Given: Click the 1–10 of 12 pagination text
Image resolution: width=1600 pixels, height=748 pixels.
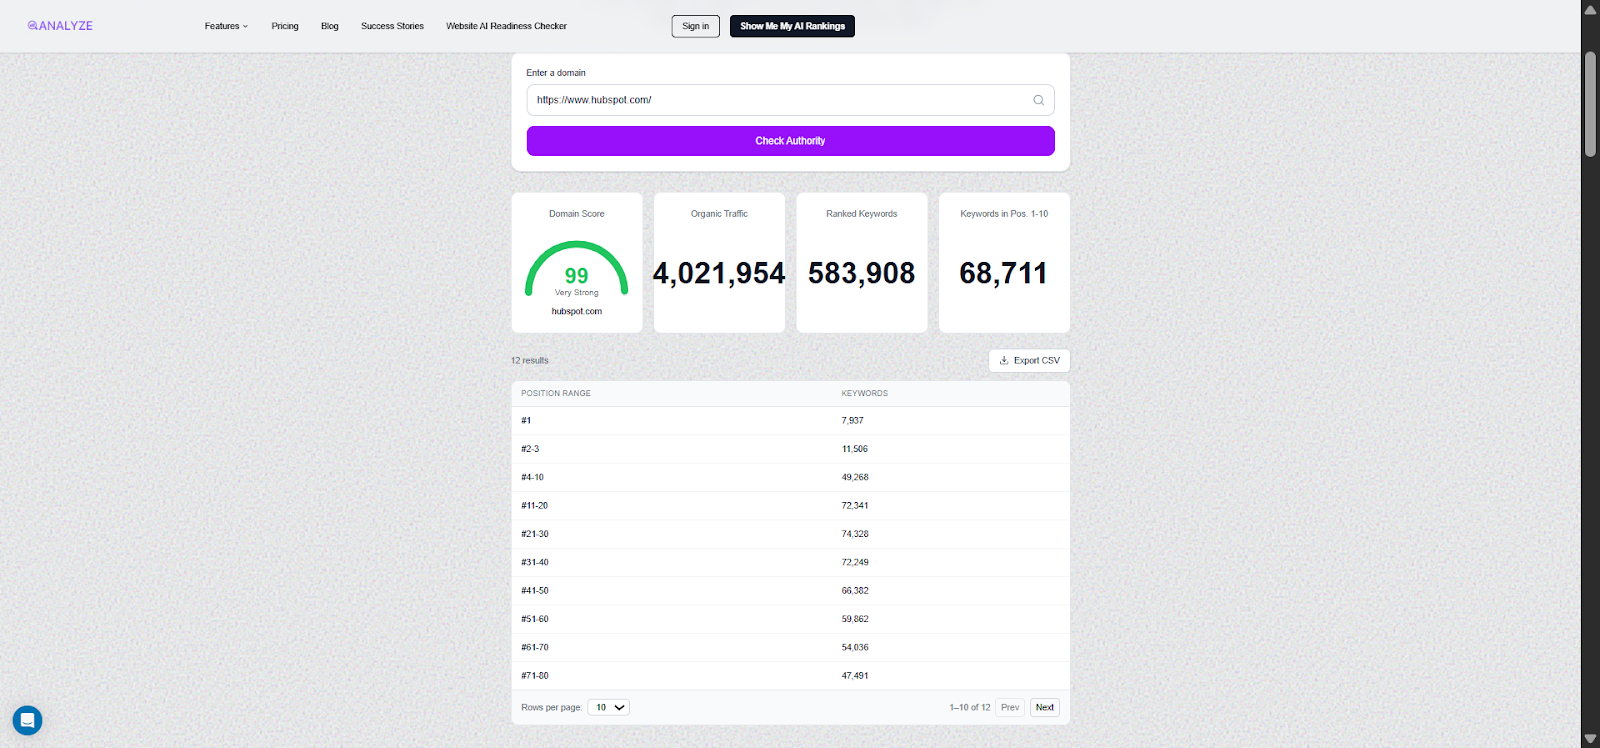Looking at the screenshot, I should (x=970, y=707).
